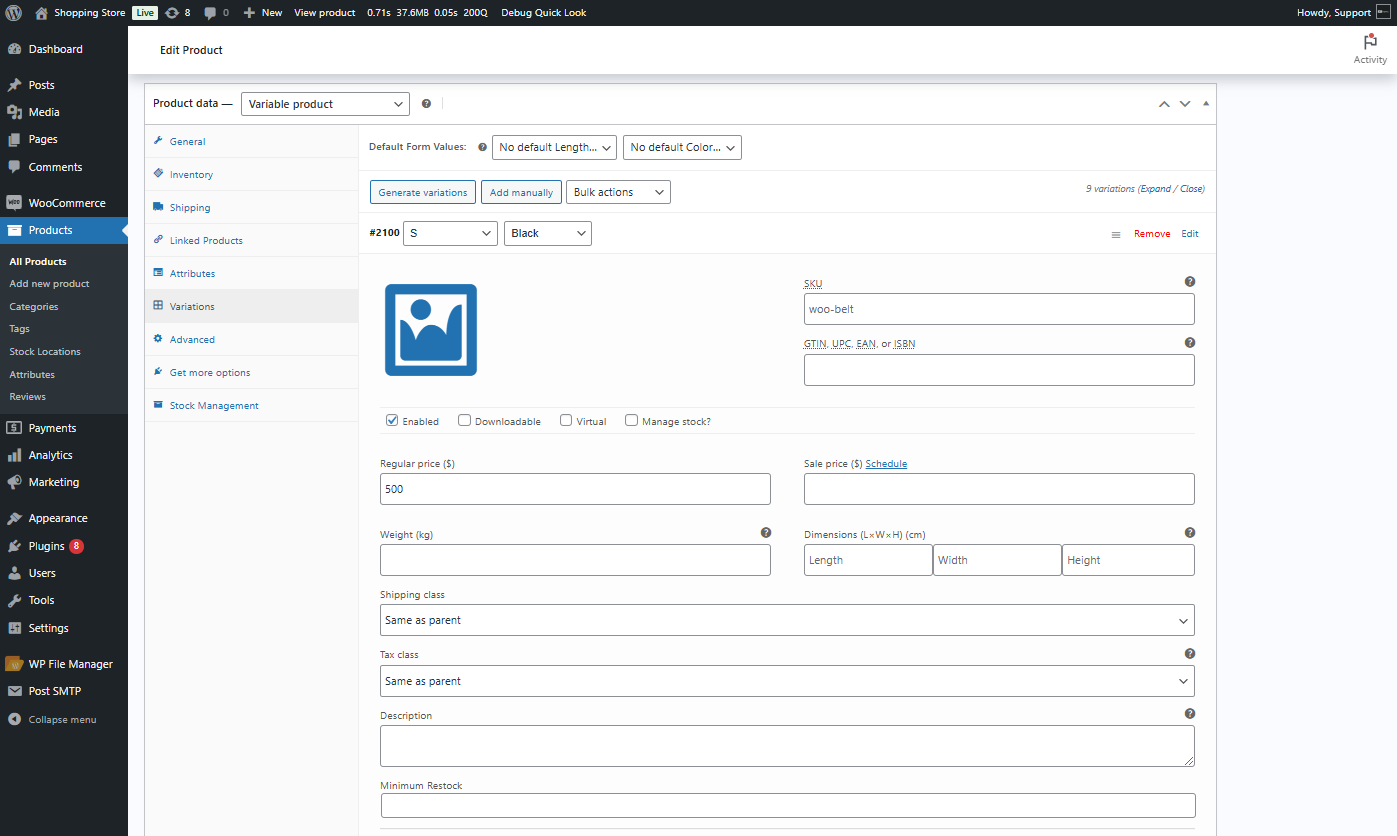Click Add new product in sidebar
Image resolution: width=1397 pixels, height=836 pixels.
pyautogui.click(x=49, y=284)
